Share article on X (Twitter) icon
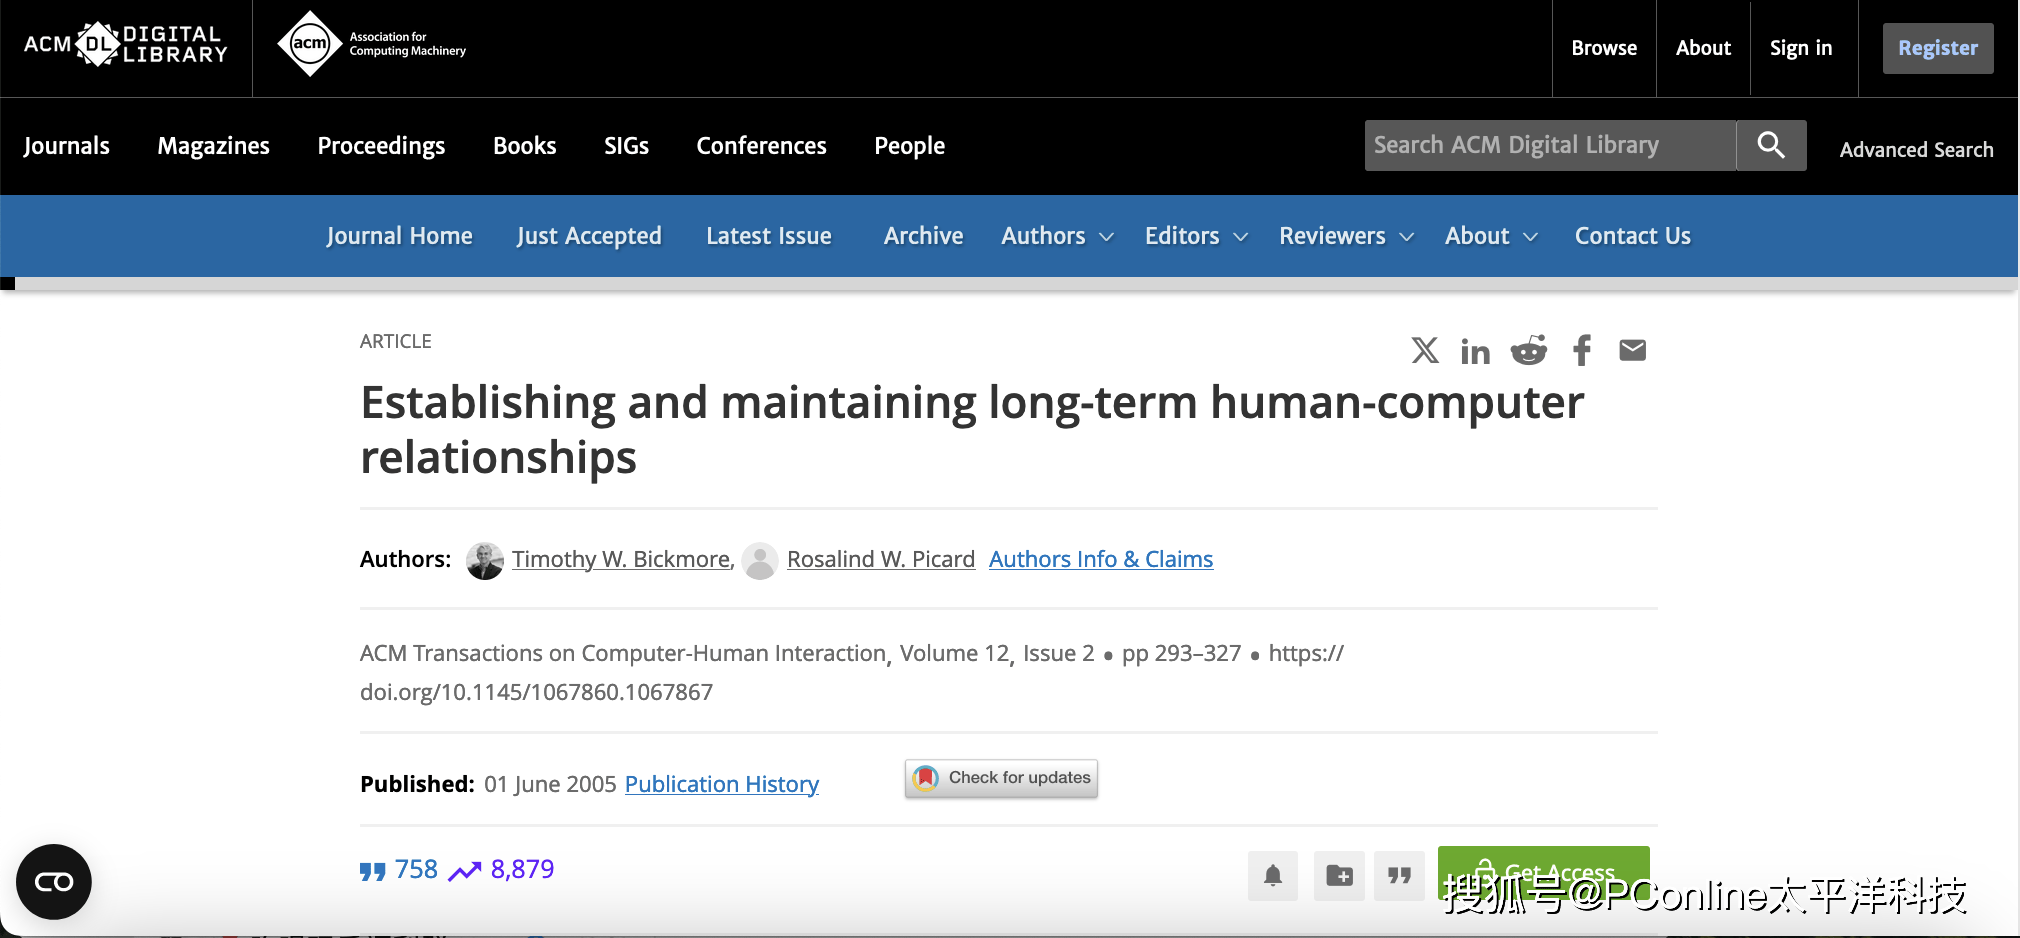Viewport: 2020px width, 938px height. [1425, 350]
